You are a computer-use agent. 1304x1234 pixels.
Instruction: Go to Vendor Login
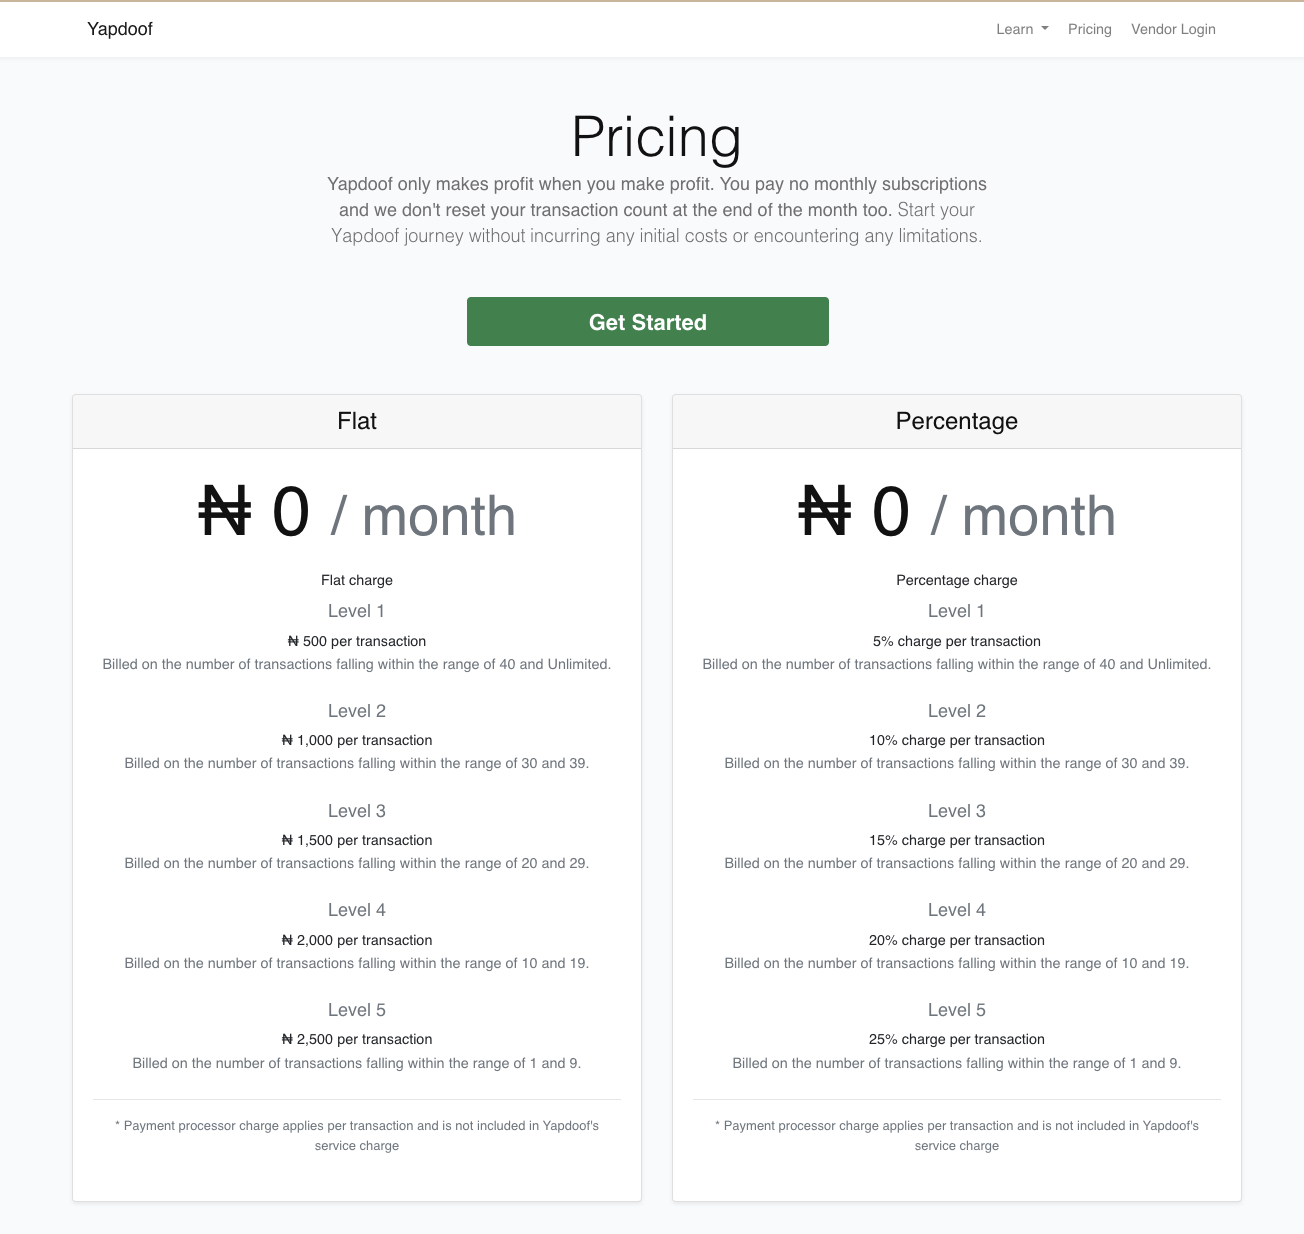[1173, 29]
